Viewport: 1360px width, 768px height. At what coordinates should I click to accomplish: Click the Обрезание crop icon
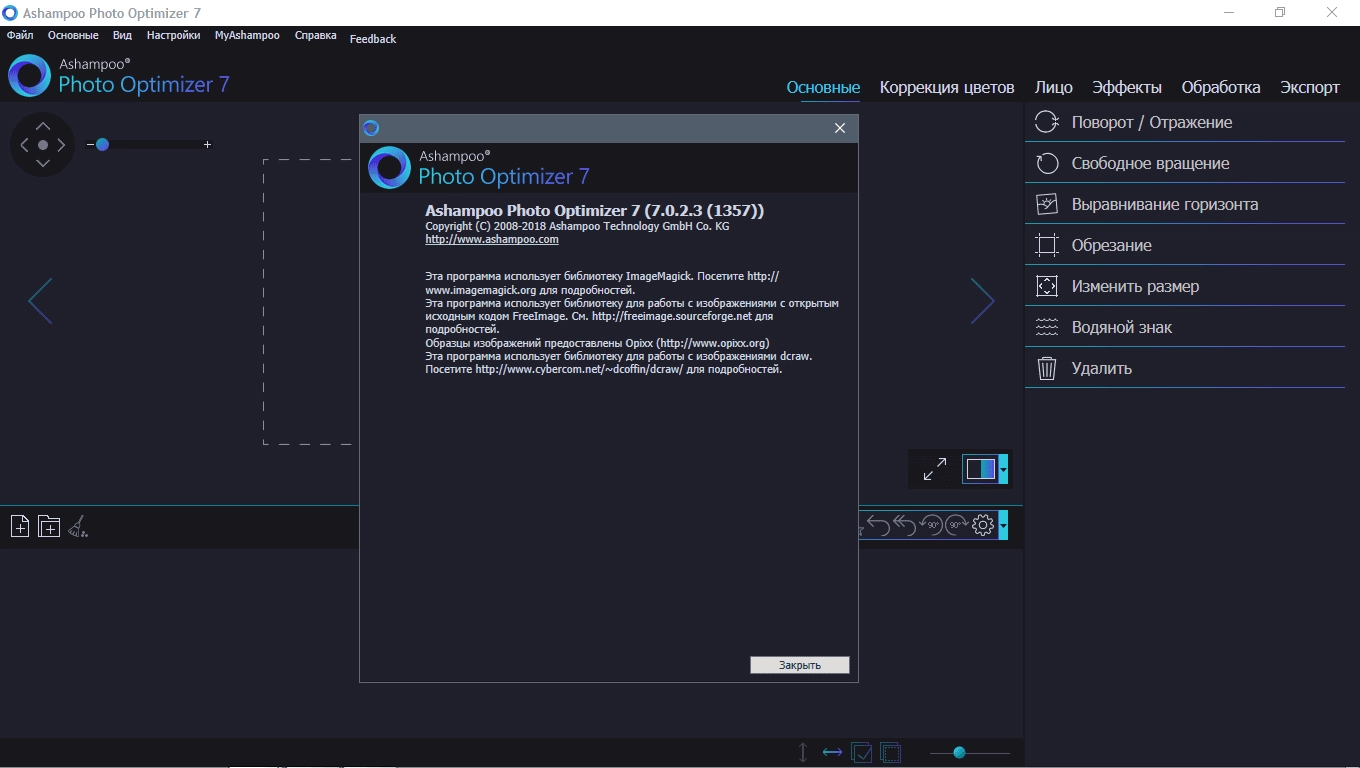point(1047,245)
